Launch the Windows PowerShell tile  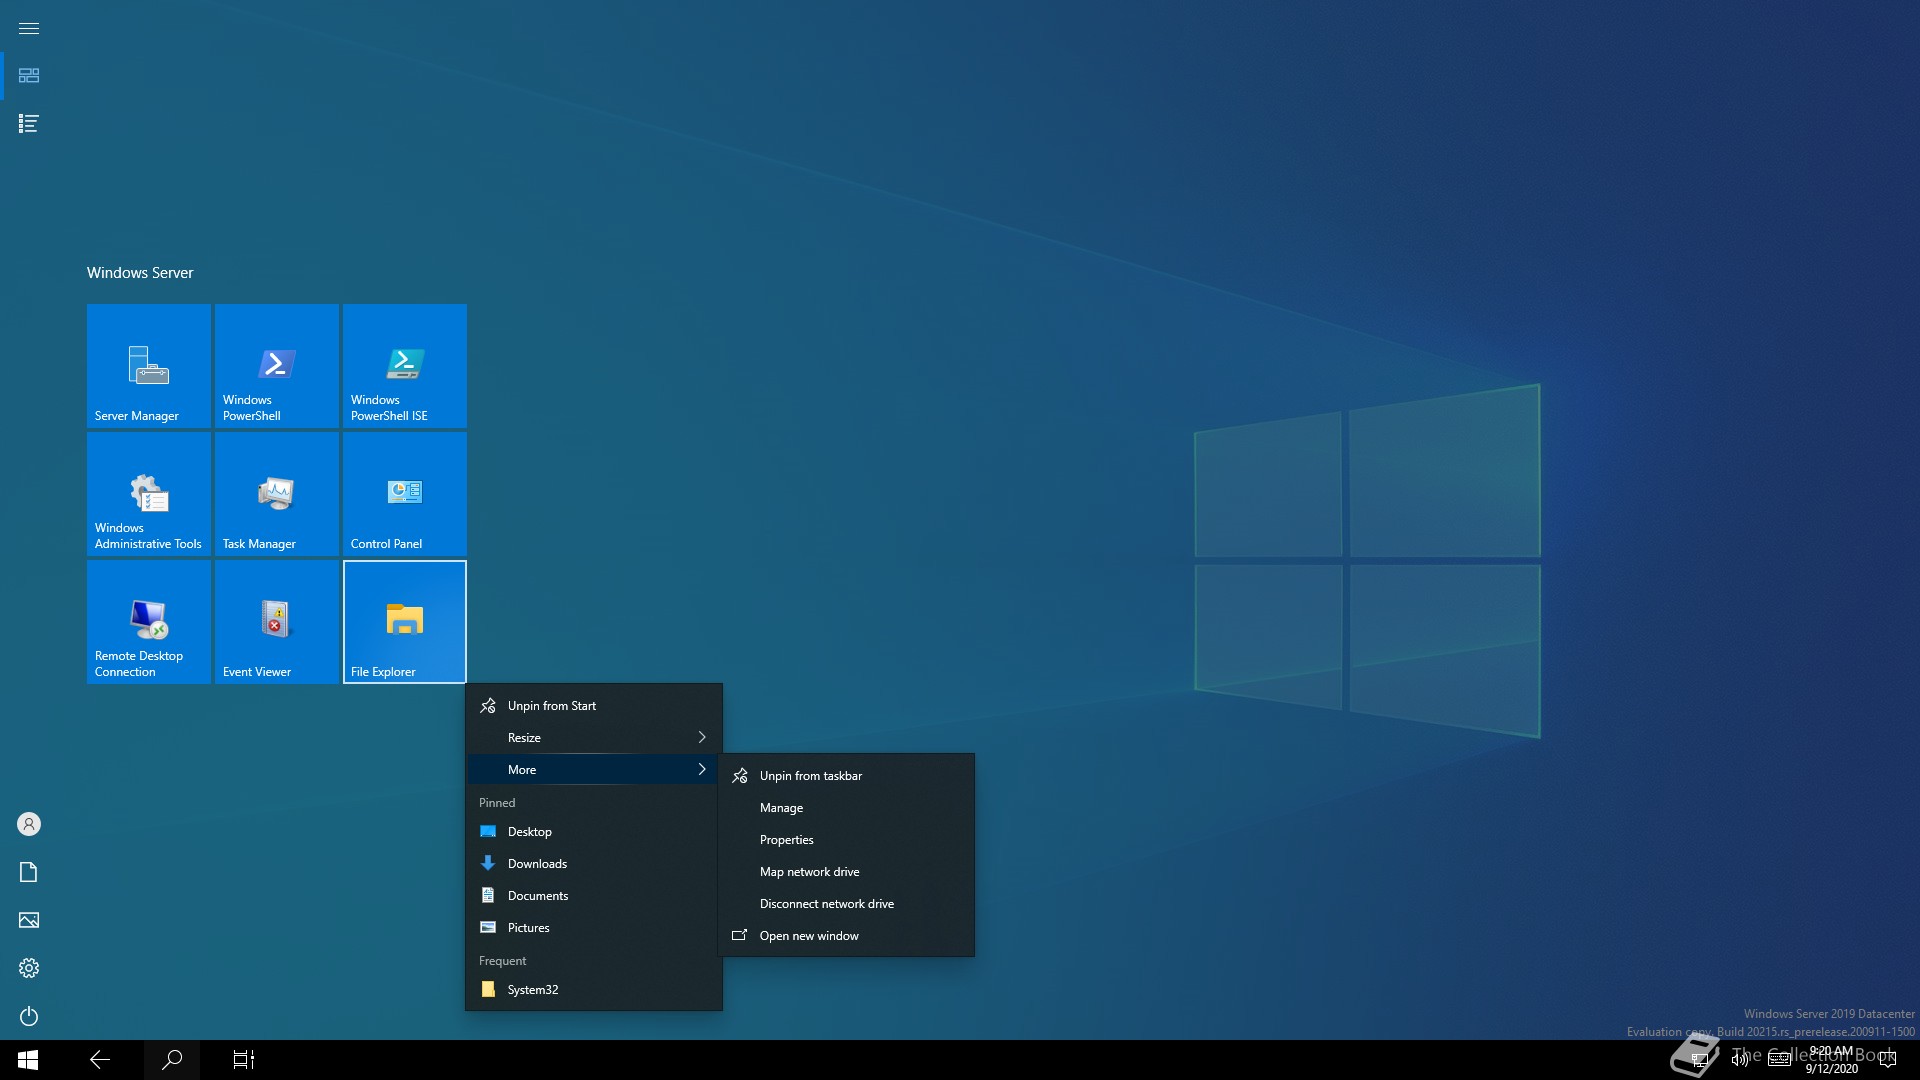(276, 366)
